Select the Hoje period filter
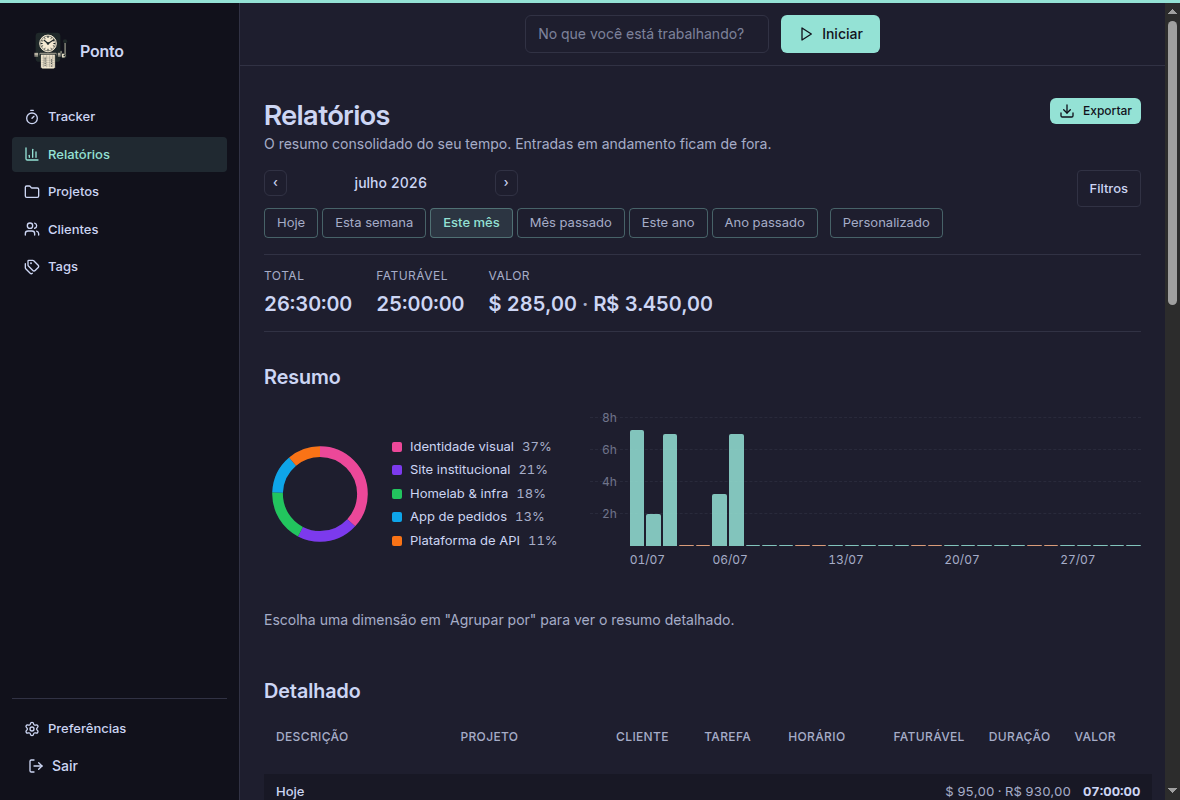1180x800 pixels. tap(291, 223)
